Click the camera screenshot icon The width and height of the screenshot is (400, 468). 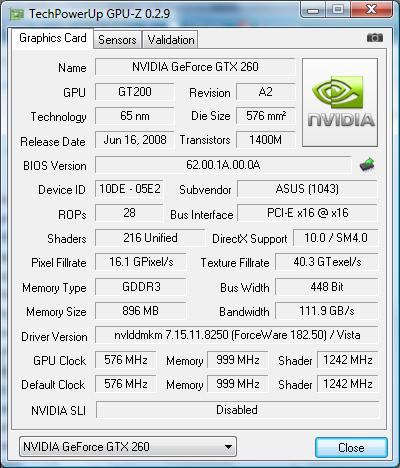click(x=375, y=38)
